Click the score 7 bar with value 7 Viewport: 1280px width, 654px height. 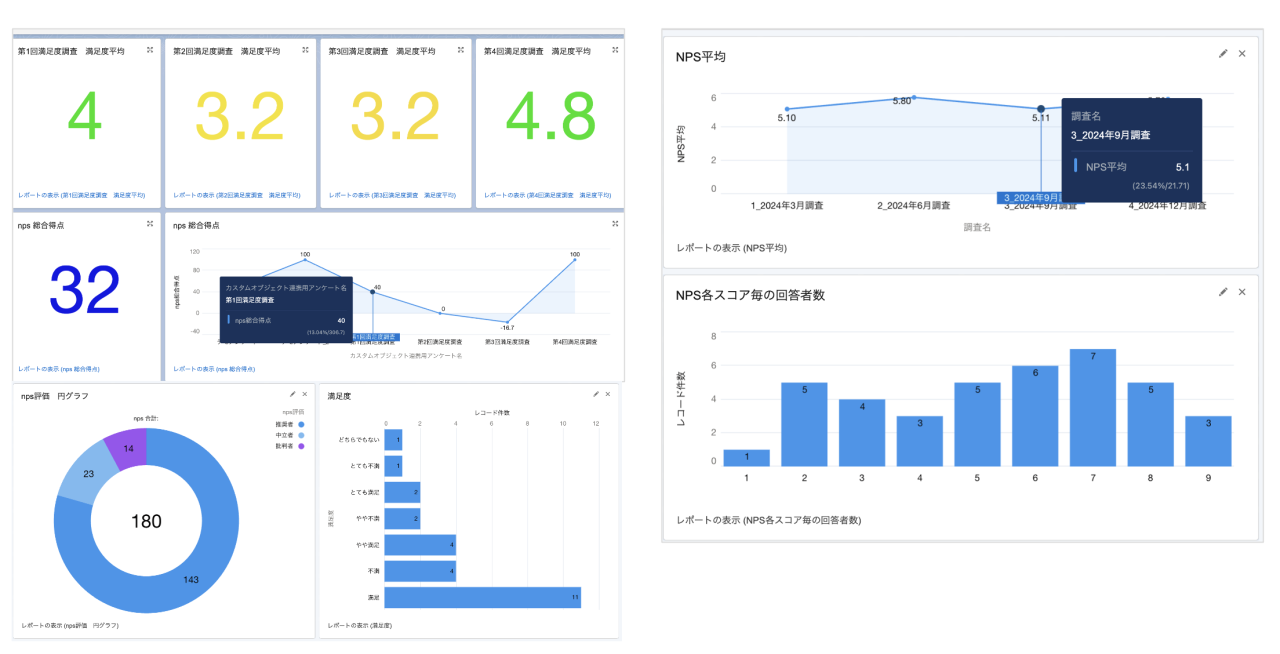click(1093, 408)
